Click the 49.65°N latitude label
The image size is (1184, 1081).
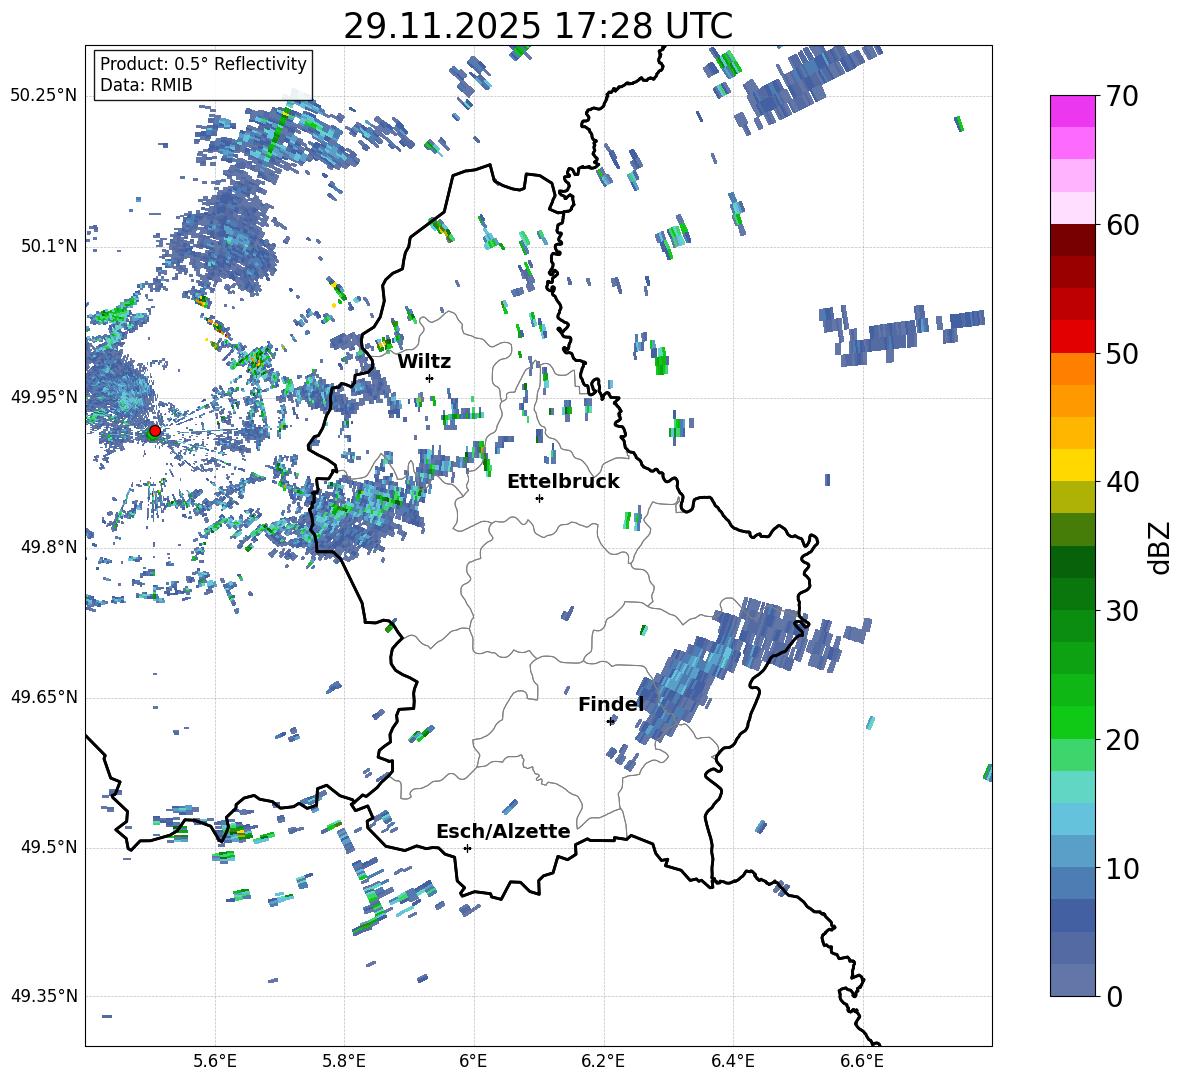44,697
